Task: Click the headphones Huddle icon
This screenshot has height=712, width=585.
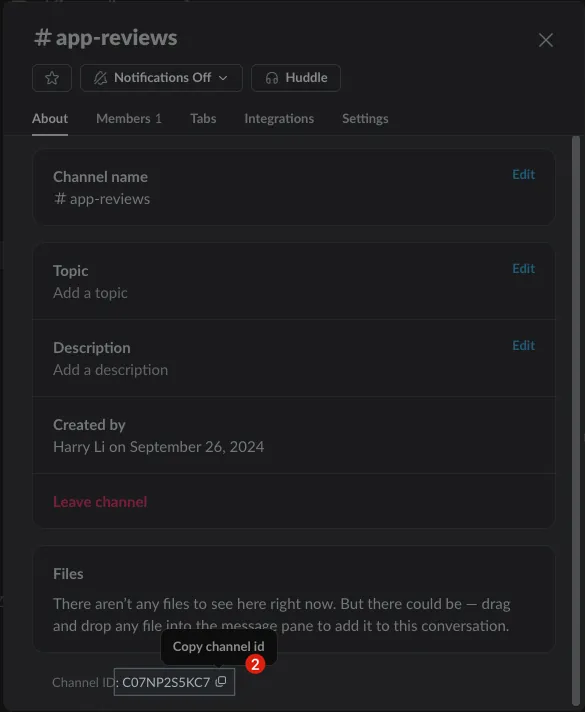Action: [x=272, y=78]
